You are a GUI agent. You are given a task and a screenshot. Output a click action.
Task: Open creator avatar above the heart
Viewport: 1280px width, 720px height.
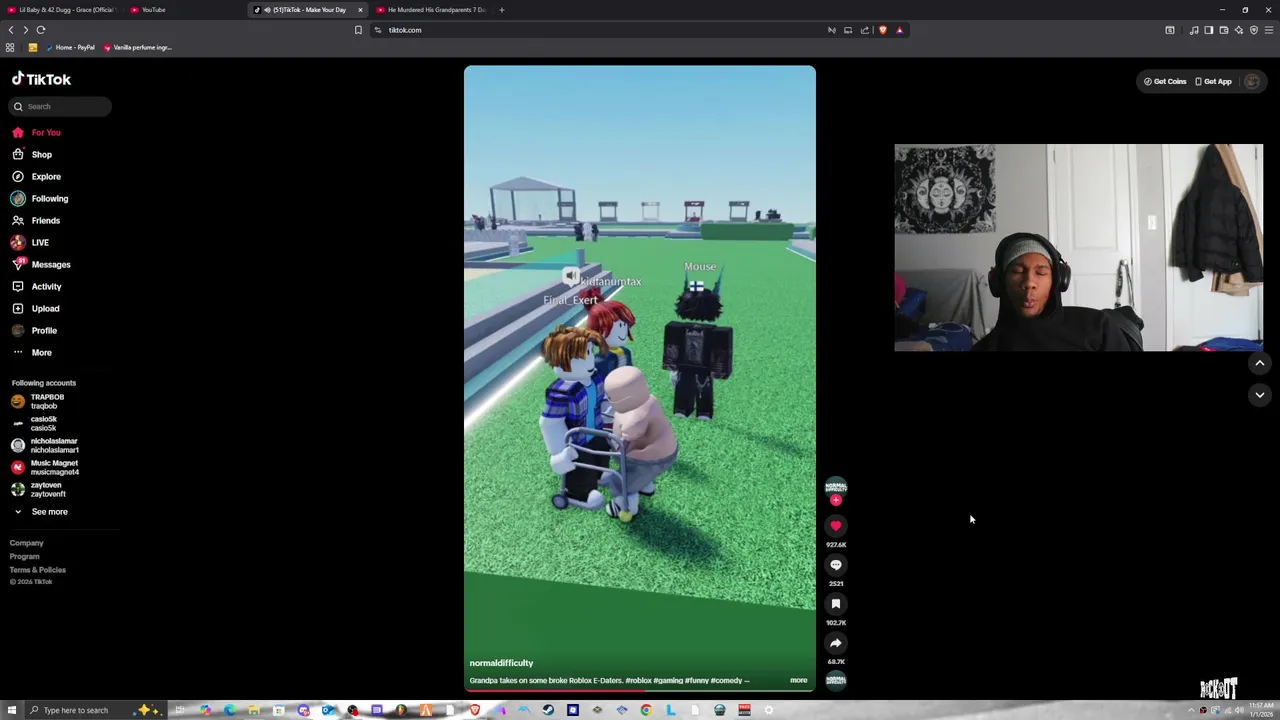pyautogui.click(x=836, y=486)
